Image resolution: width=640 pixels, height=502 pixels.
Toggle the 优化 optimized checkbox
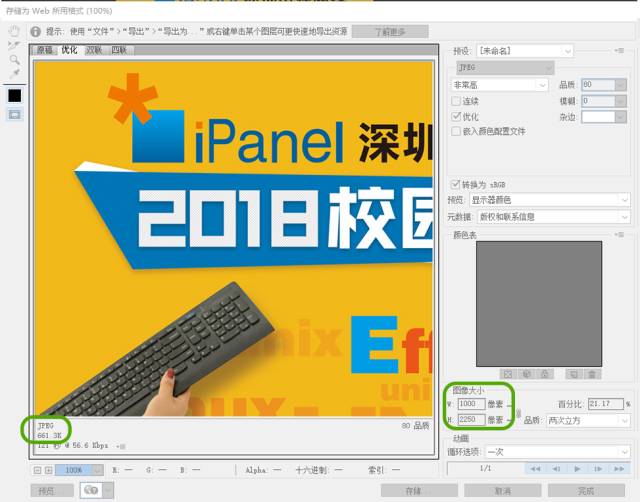(x=456, y=116)
